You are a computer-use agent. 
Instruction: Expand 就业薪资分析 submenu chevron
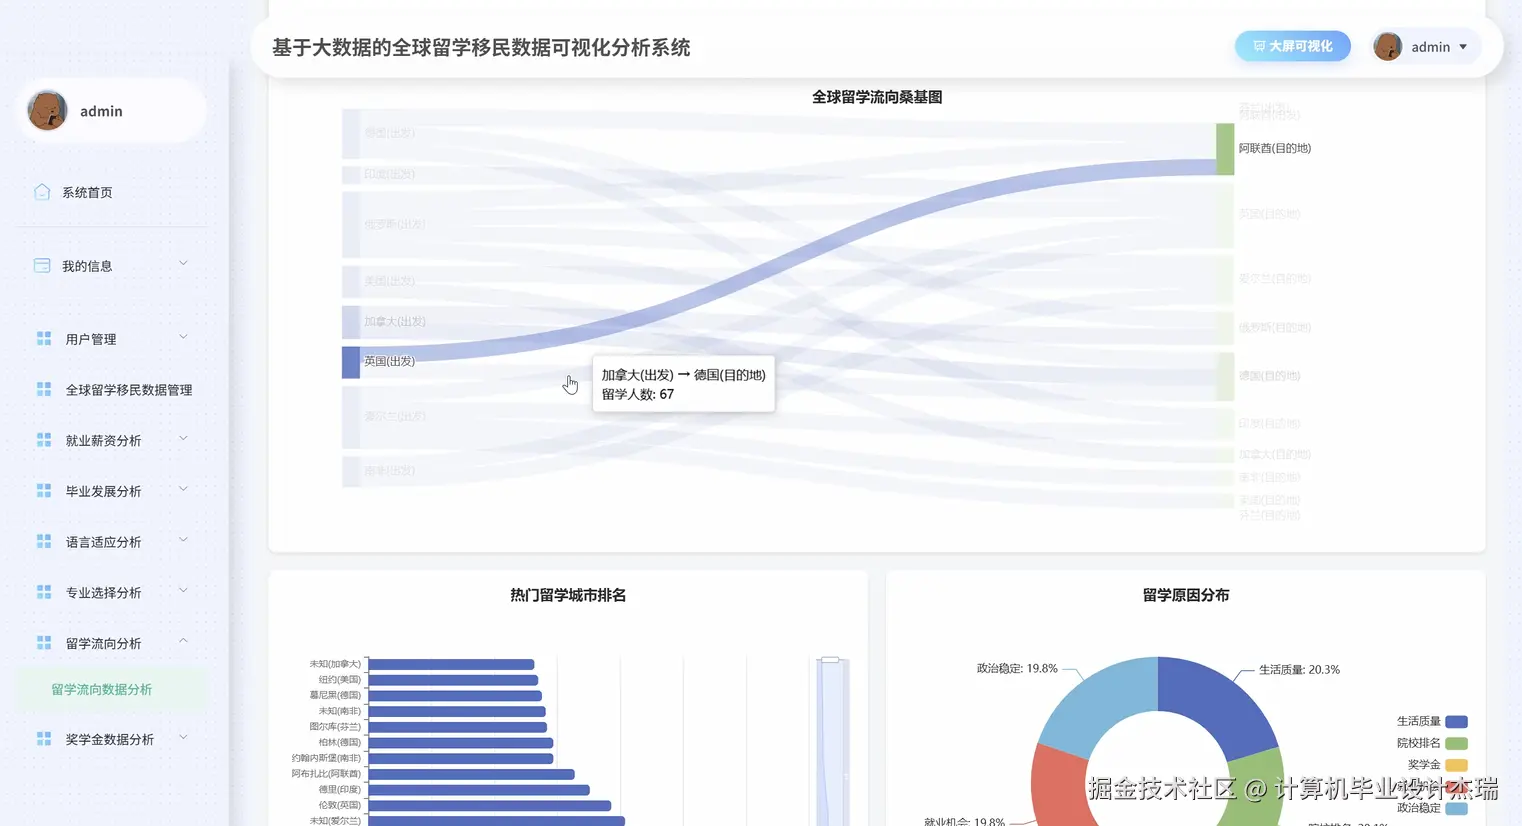[x=183, y=439]
